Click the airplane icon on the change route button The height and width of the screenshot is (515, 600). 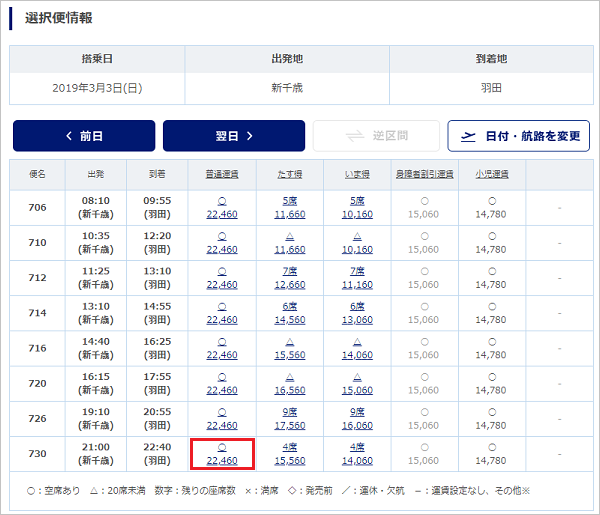(x=469, y=136)
